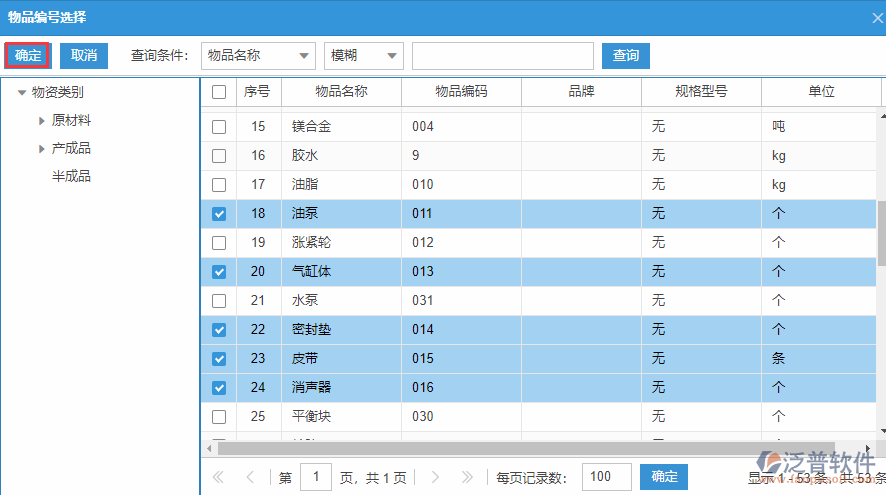Sort by the 物品名称 column header
The width and height of the screenshot is (886, 495).
click(341, 92)
